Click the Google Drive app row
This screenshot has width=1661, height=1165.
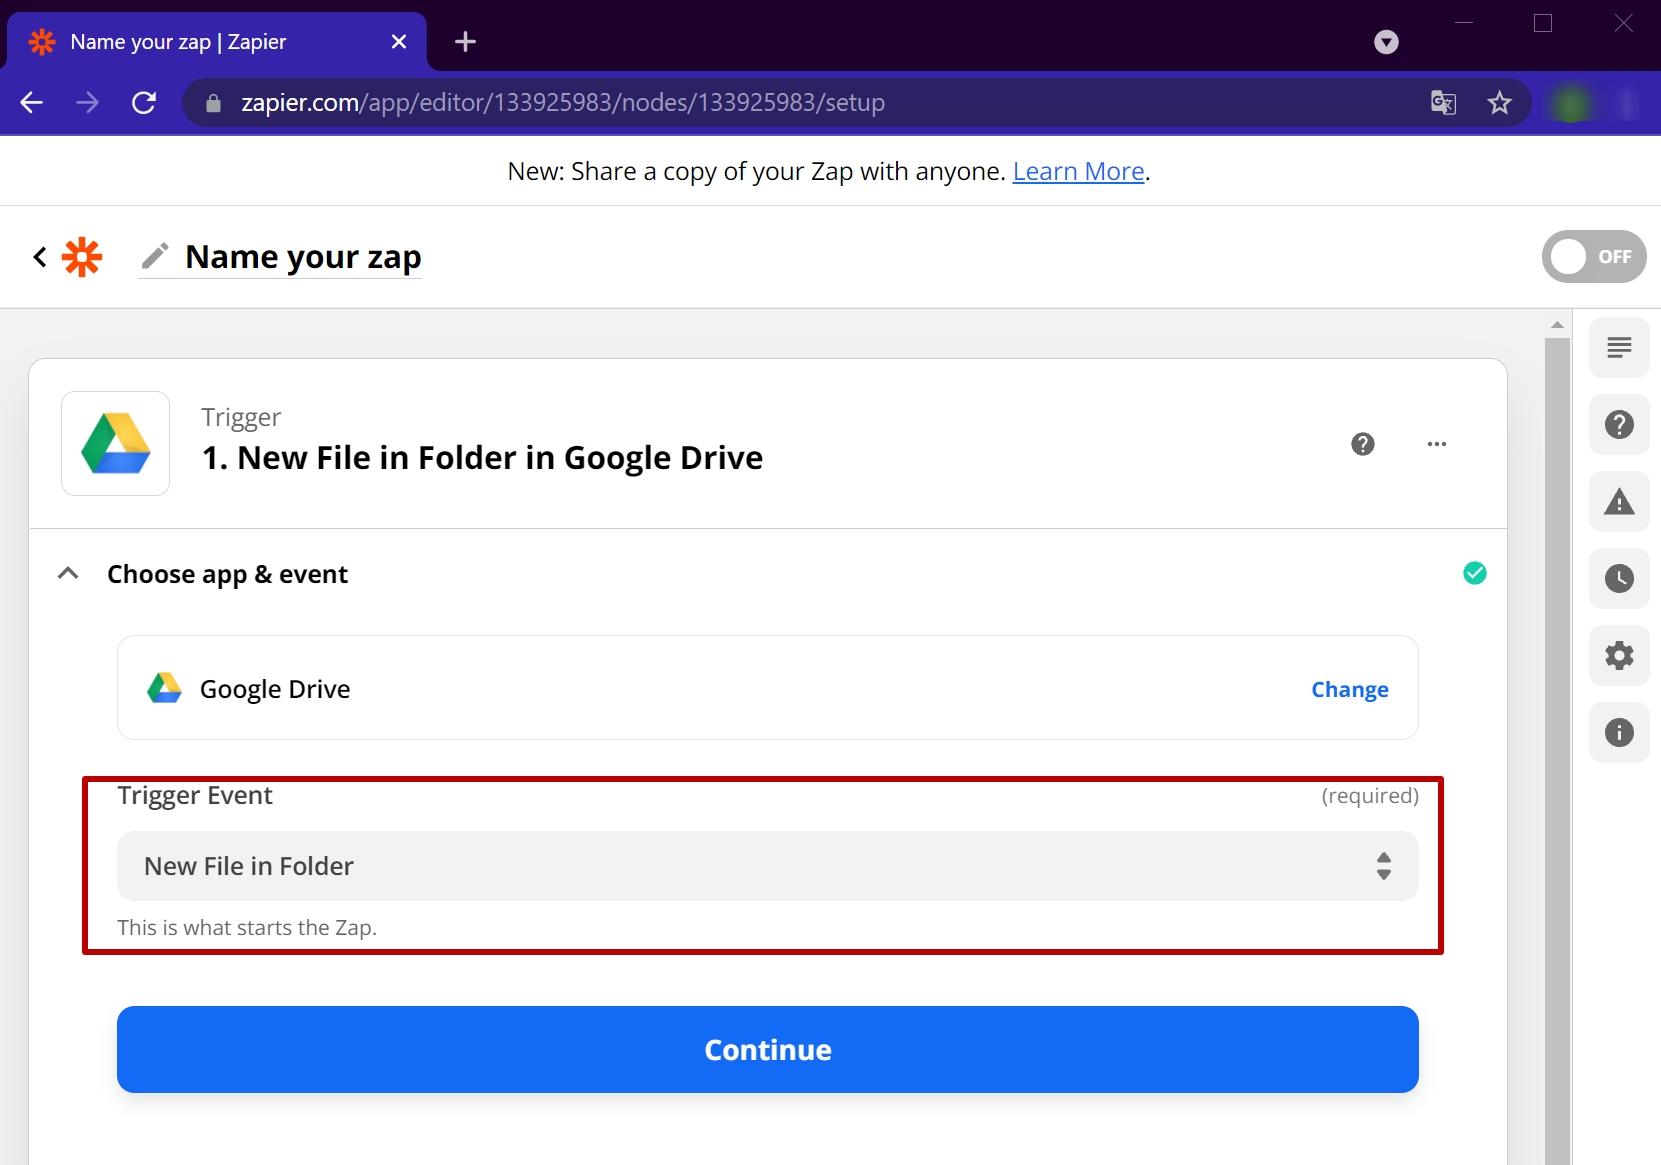pyautogui.click(x=768, y=688)
